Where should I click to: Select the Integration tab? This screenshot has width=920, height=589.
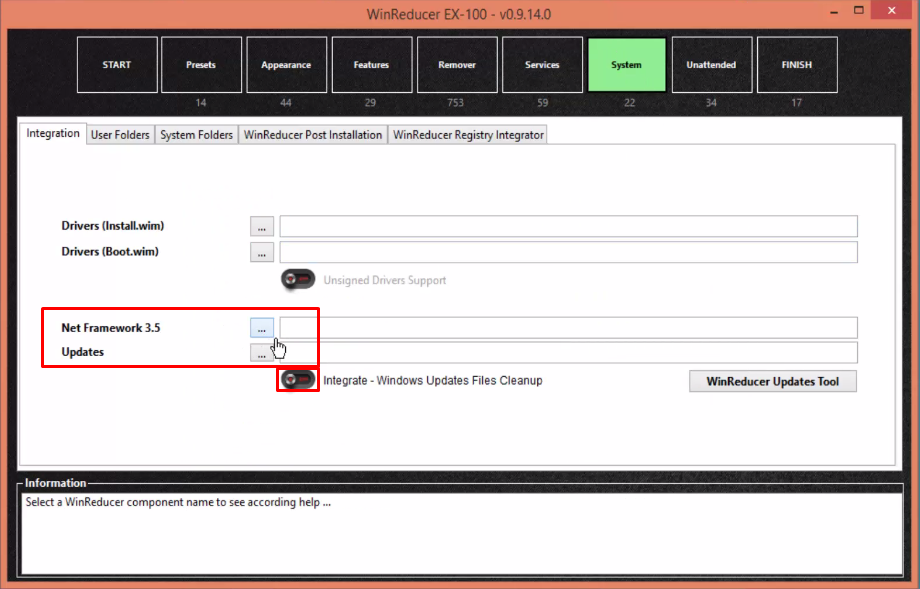coord(53,133)
